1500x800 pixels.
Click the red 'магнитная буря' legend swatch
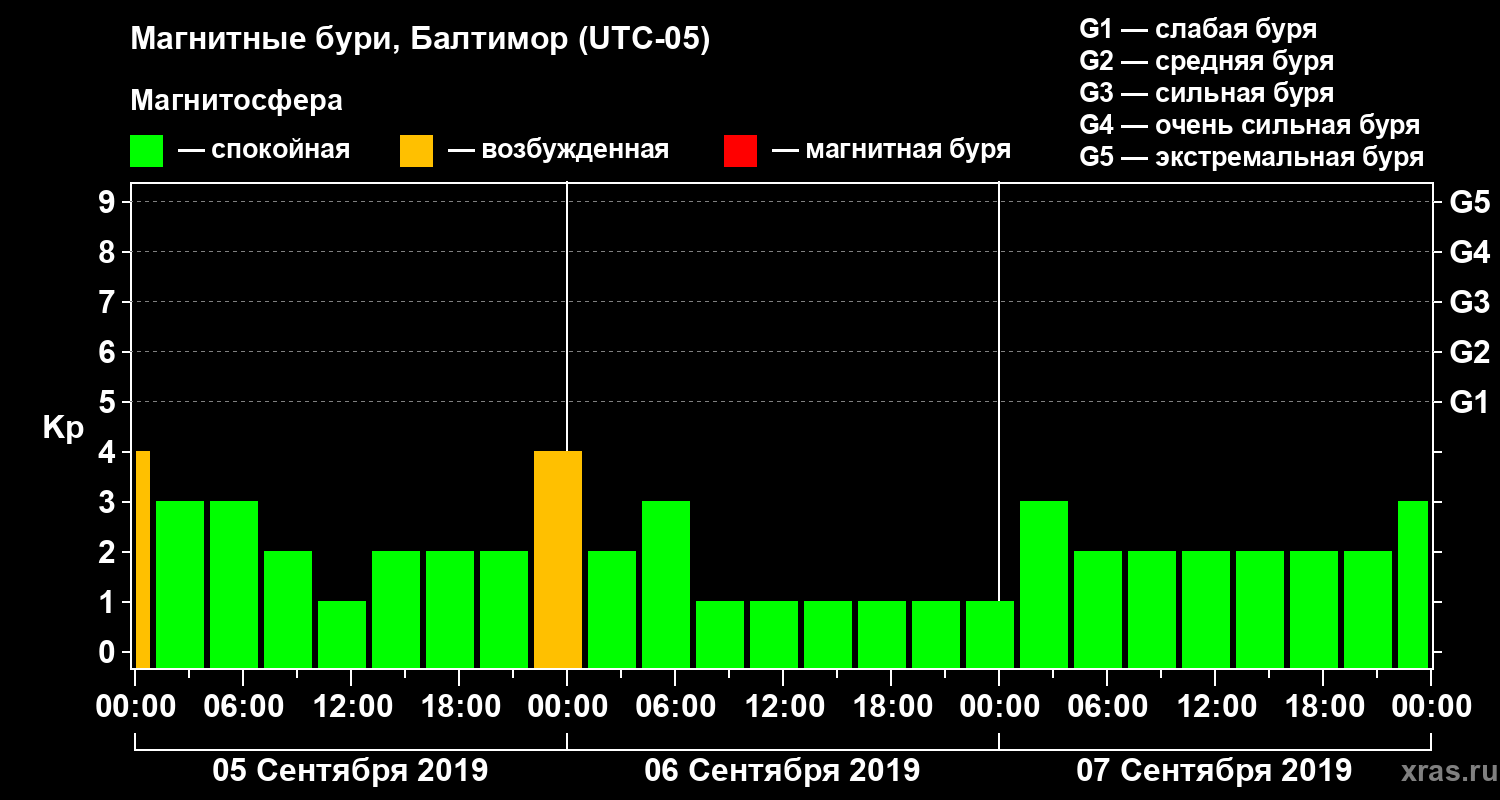pos(740,151)
